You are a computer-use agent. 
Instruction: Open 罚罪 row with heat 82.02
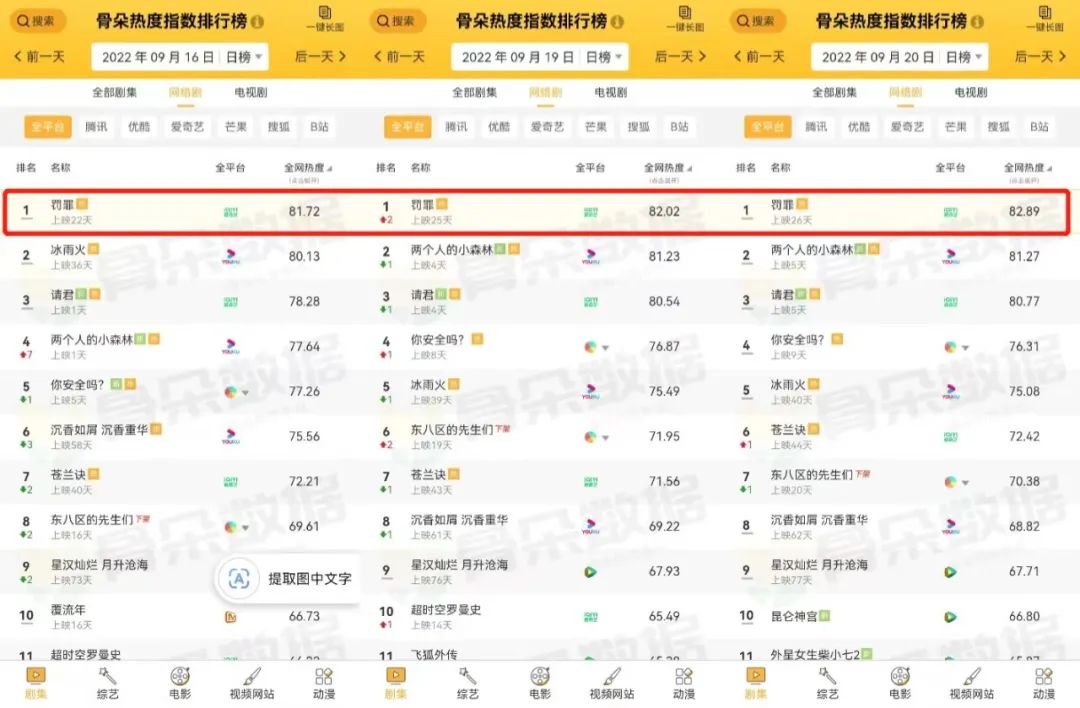click(x=540, y=211)
